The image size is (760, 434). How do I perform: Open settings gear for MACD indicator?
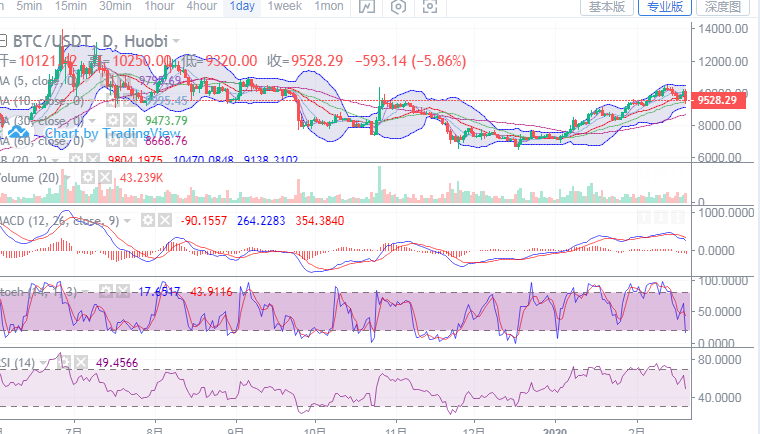point(148,221)
